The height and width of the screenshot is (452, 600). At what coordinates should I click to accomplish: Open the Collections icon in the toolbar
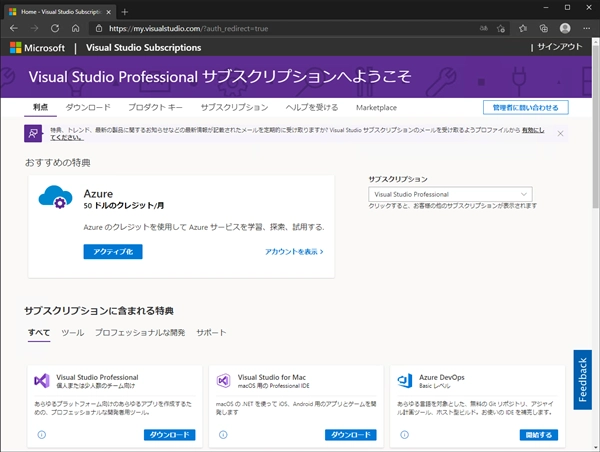[x=544, y=28]
